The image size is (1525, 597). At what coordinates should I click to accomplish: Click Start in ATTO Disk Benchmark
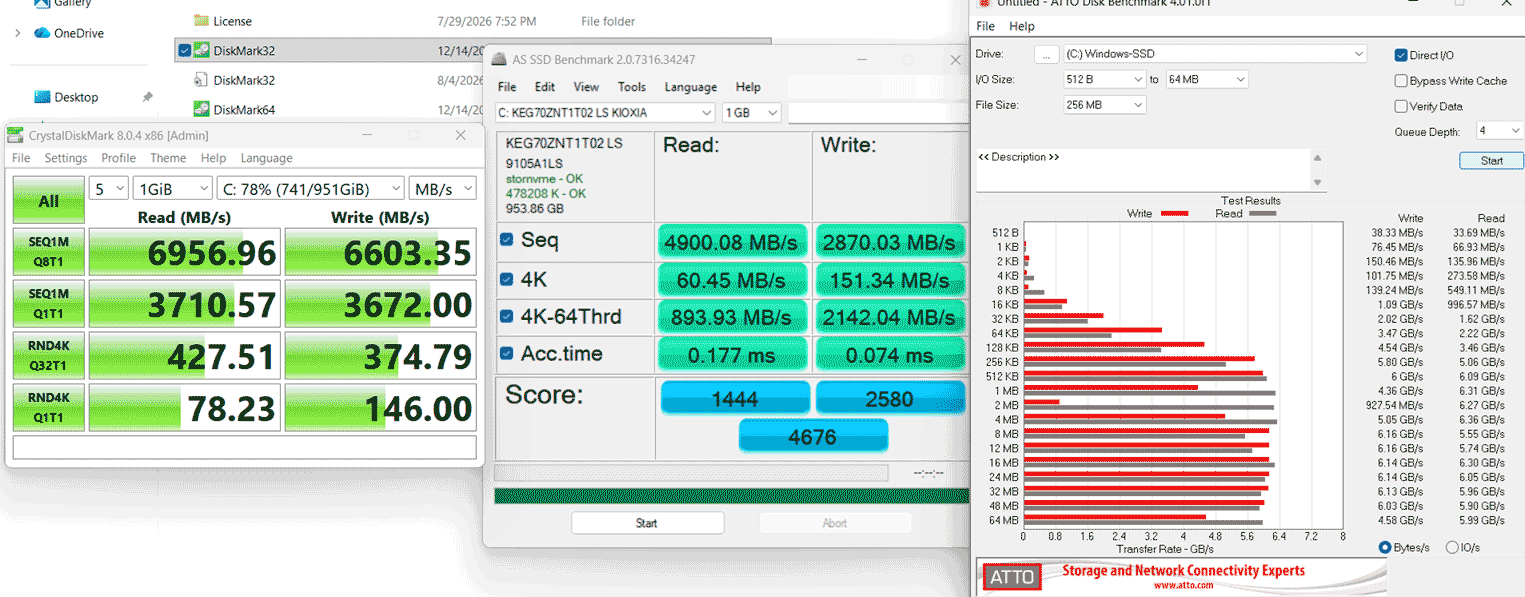click(x=1491, y=160)
